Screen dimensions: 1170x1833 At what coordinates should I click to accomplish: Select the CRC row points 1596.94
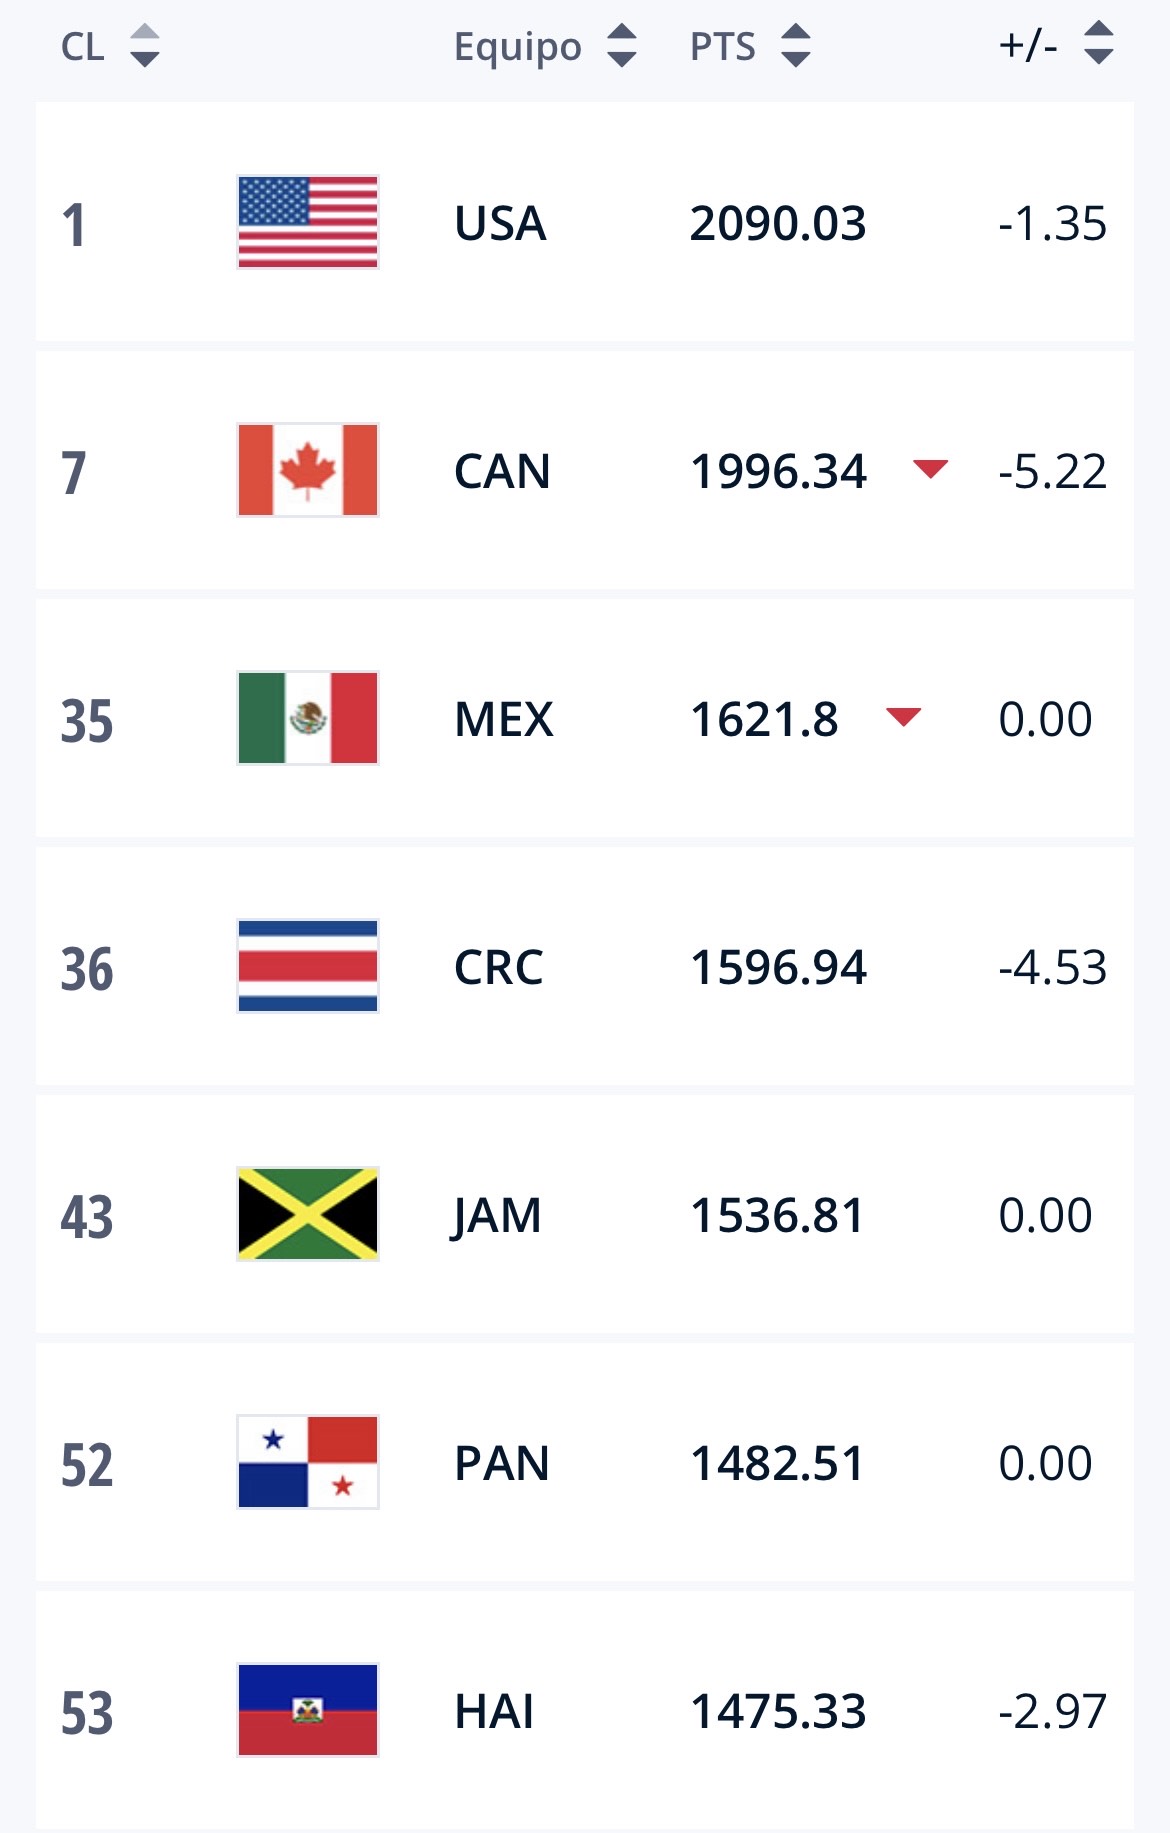778,967
